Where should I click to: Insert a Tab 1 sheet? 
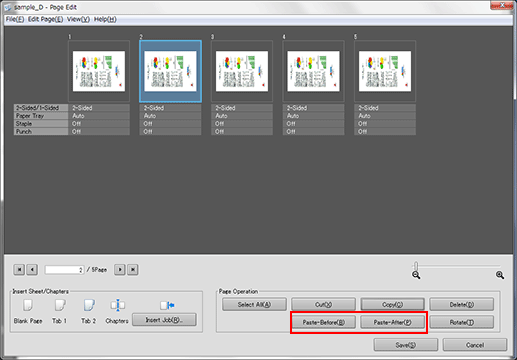[60, 305]
